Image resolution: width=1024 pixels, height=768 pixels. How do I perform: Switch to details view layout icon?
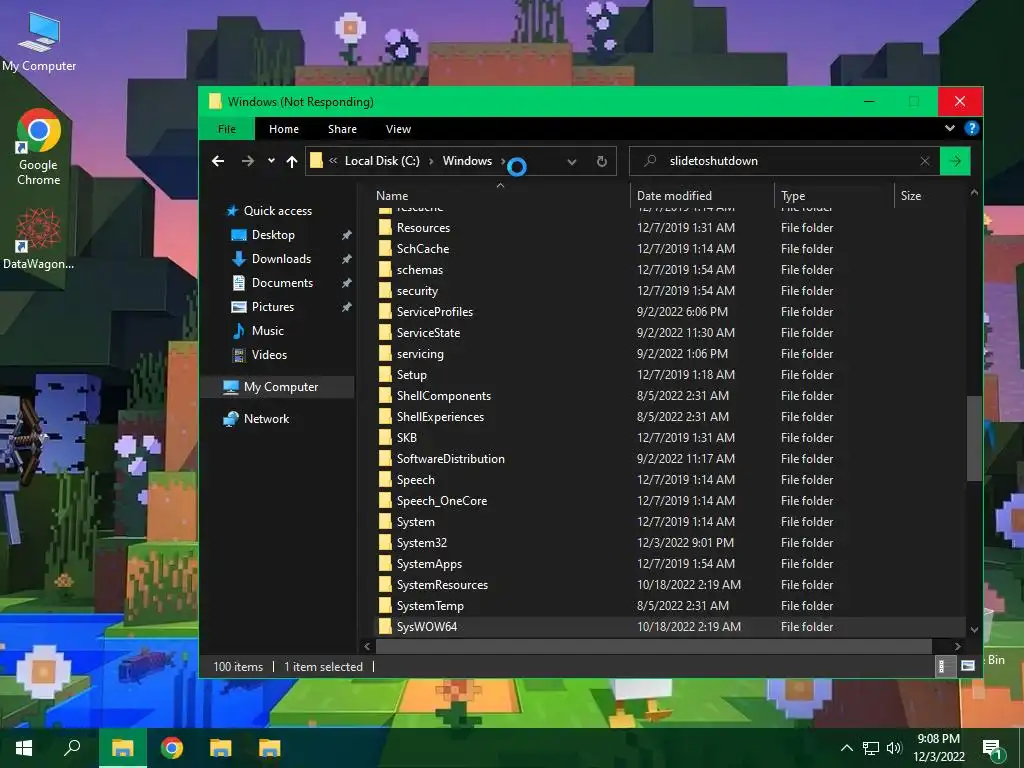[944, 666]
